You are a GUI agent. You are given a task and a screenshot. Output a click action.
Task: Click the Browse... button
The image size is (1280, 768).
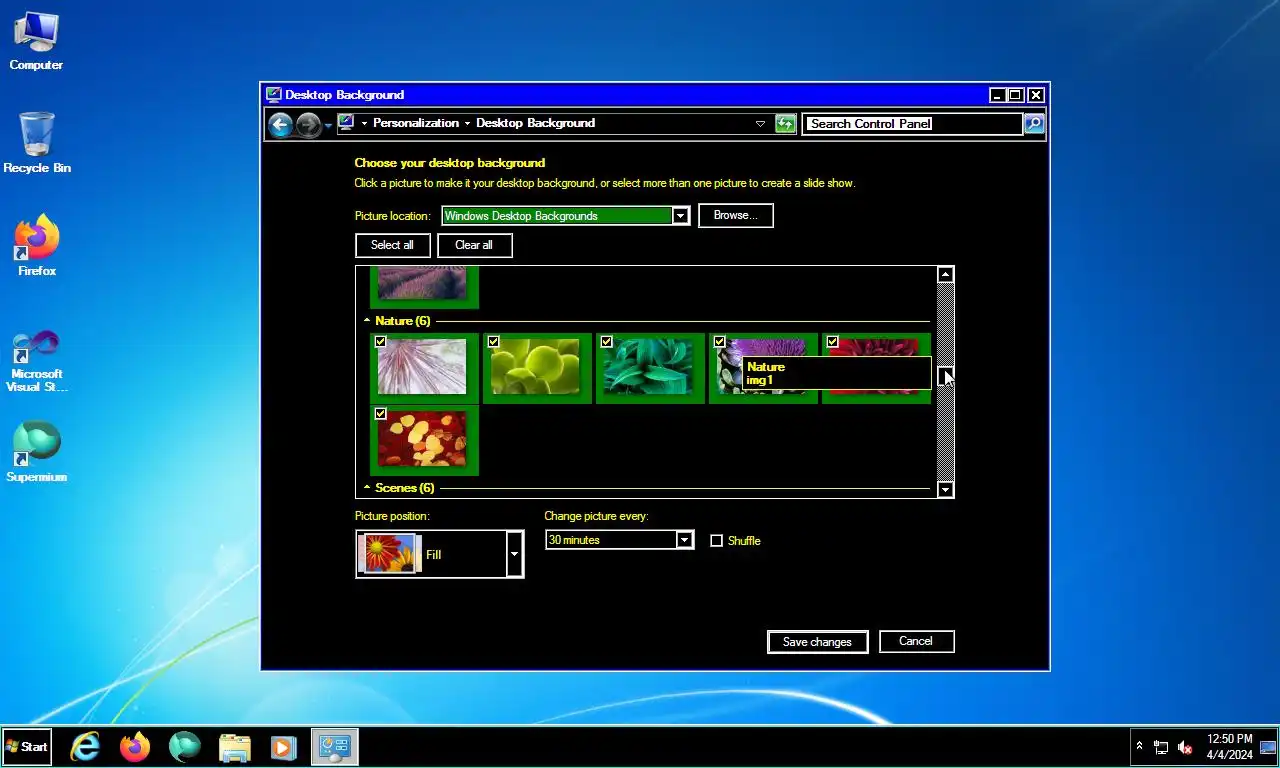coord(736,215)
